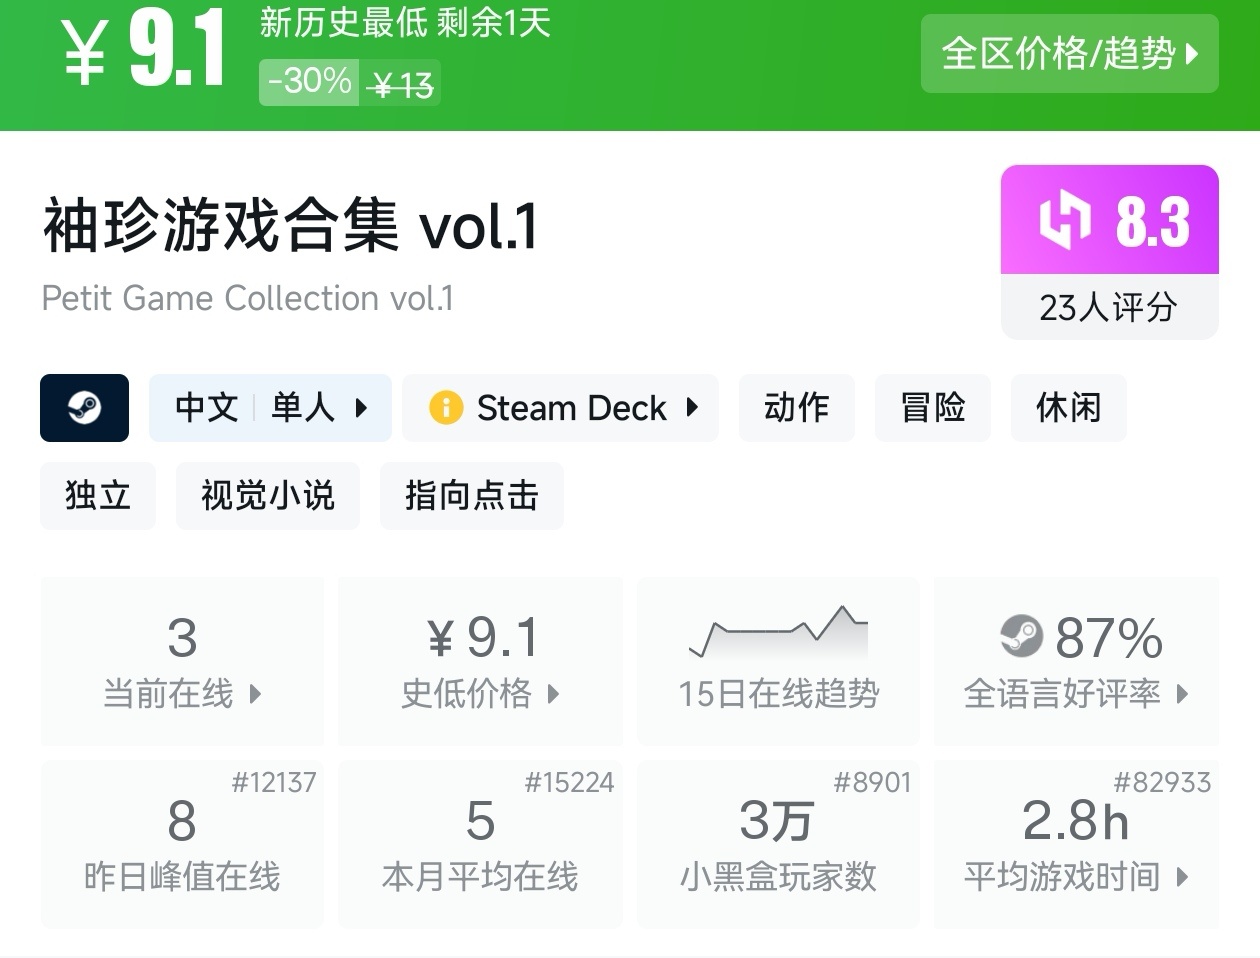Viewport: 1260px width, 958px height.
Task: Click the Steam icon beside 87%
Action: pyautogui.click(x=1021, y=636)
